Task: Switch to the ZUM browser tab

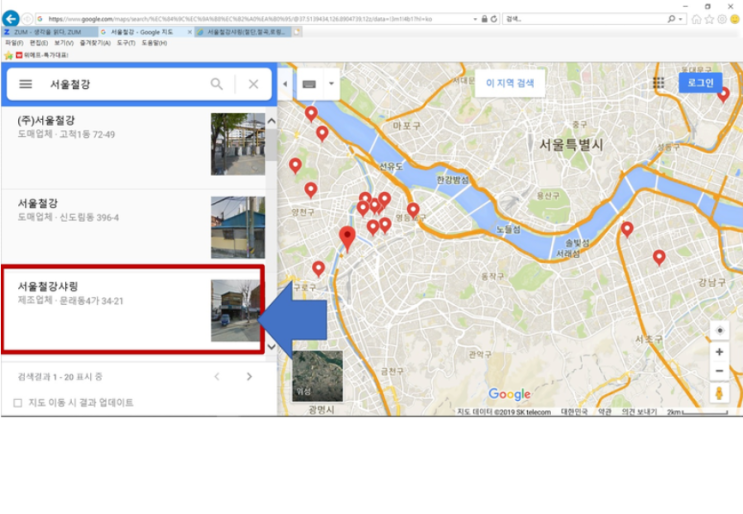Action: [50, 32]
